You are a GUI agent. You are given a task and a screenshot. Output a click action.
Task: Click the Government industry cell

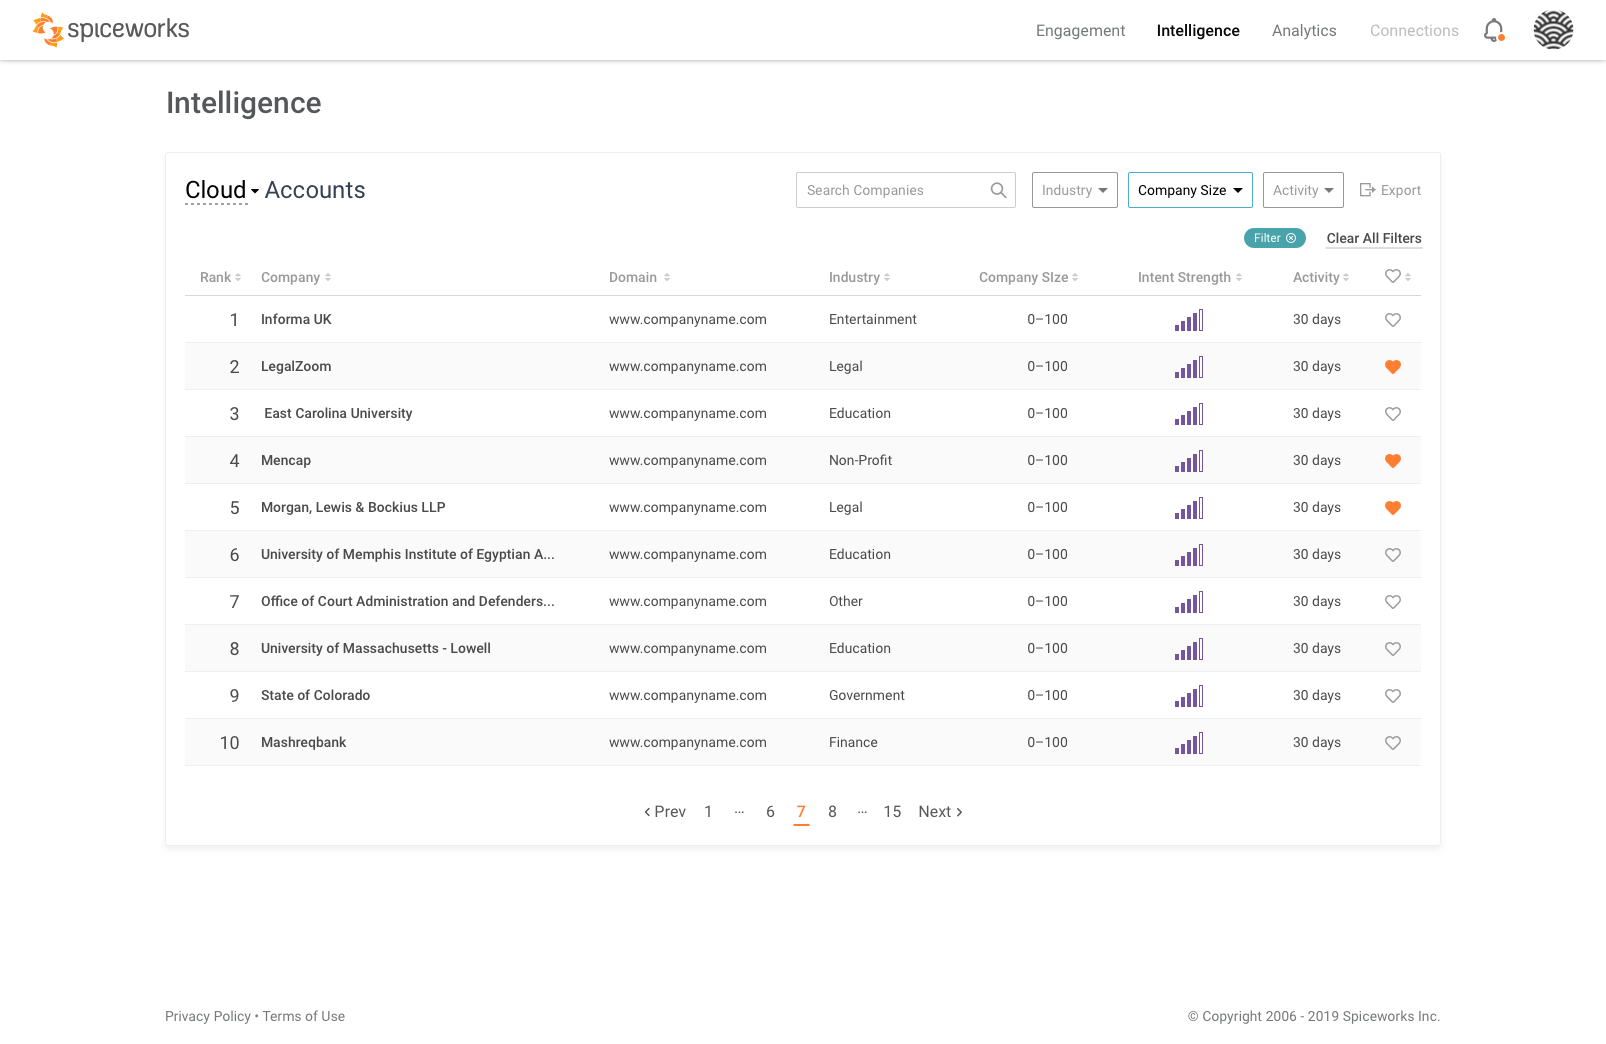point(867,696)
